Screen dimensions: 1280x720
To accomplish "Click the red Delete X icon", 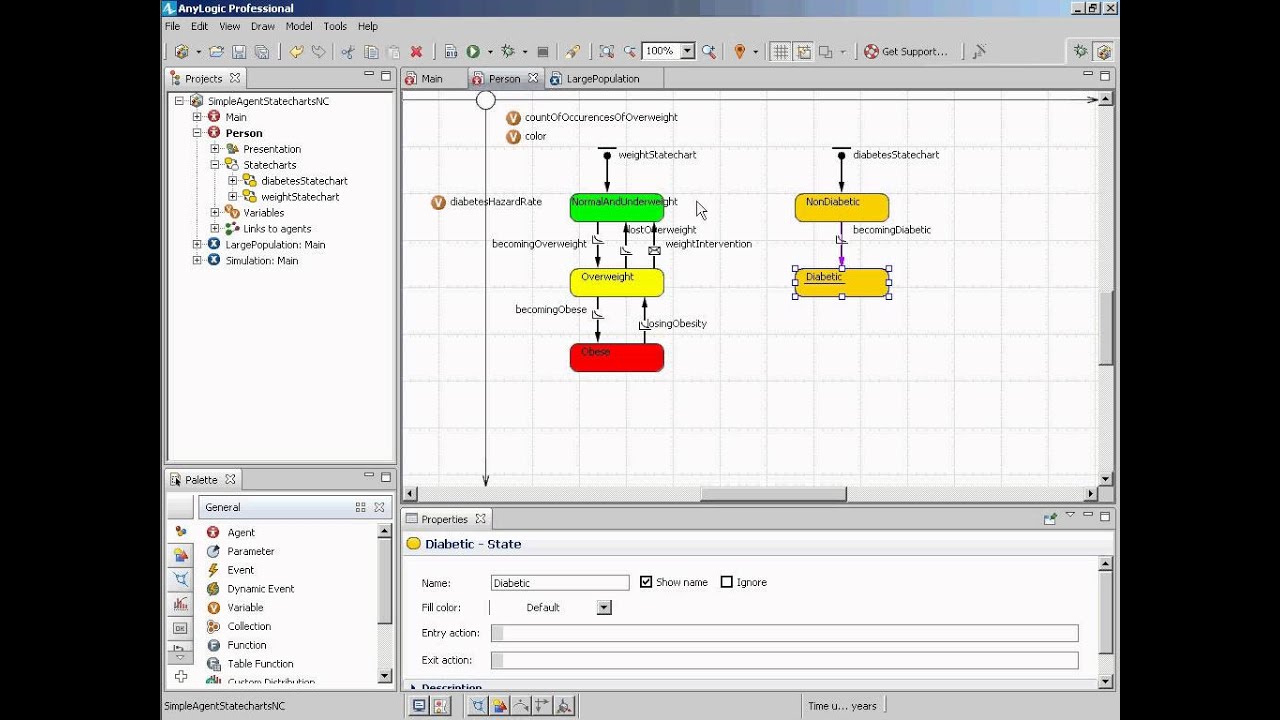I will pos(416,51).
